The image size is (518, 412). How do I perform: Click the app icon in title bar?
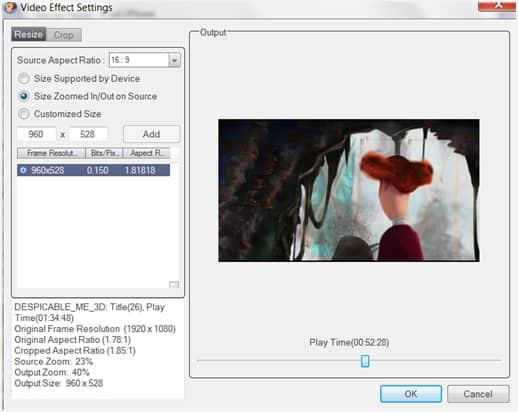[10, 7]
